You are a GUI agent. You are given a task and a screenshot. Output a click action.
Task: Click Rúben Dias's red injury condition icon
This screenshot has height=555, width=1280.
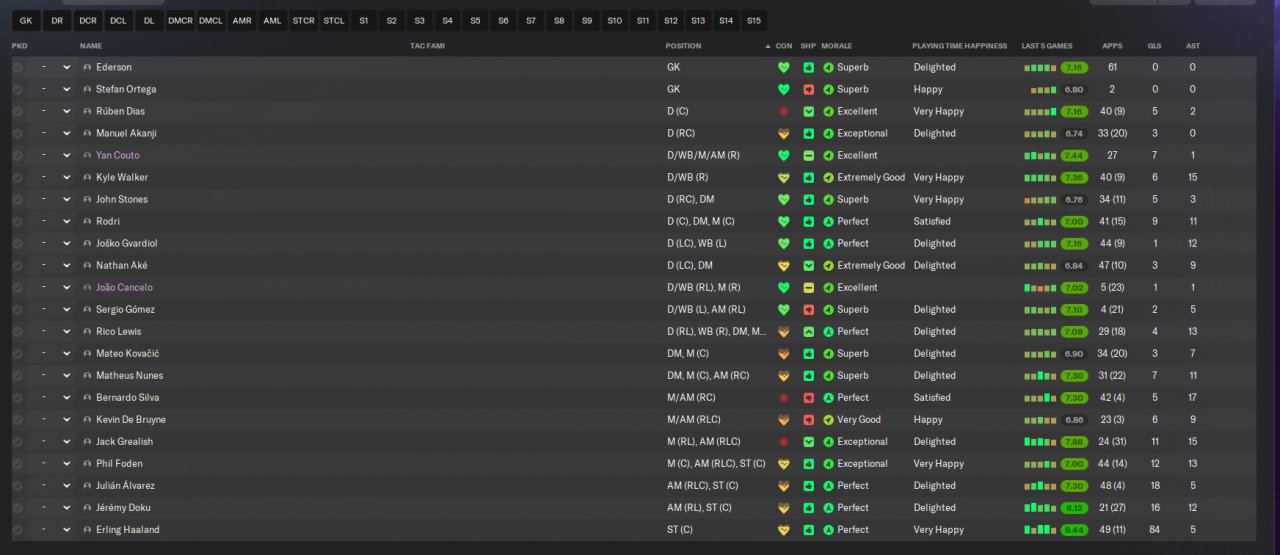[784, 111]
